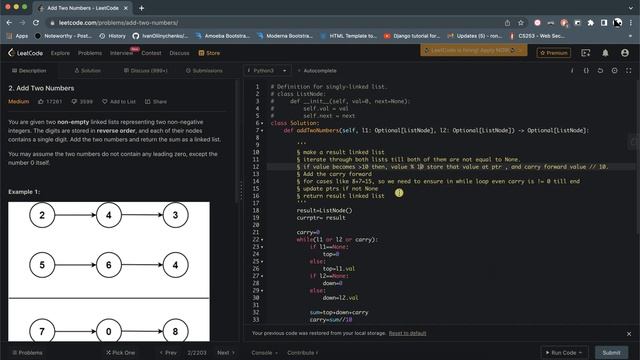Go to Next problem

point(226,353)
